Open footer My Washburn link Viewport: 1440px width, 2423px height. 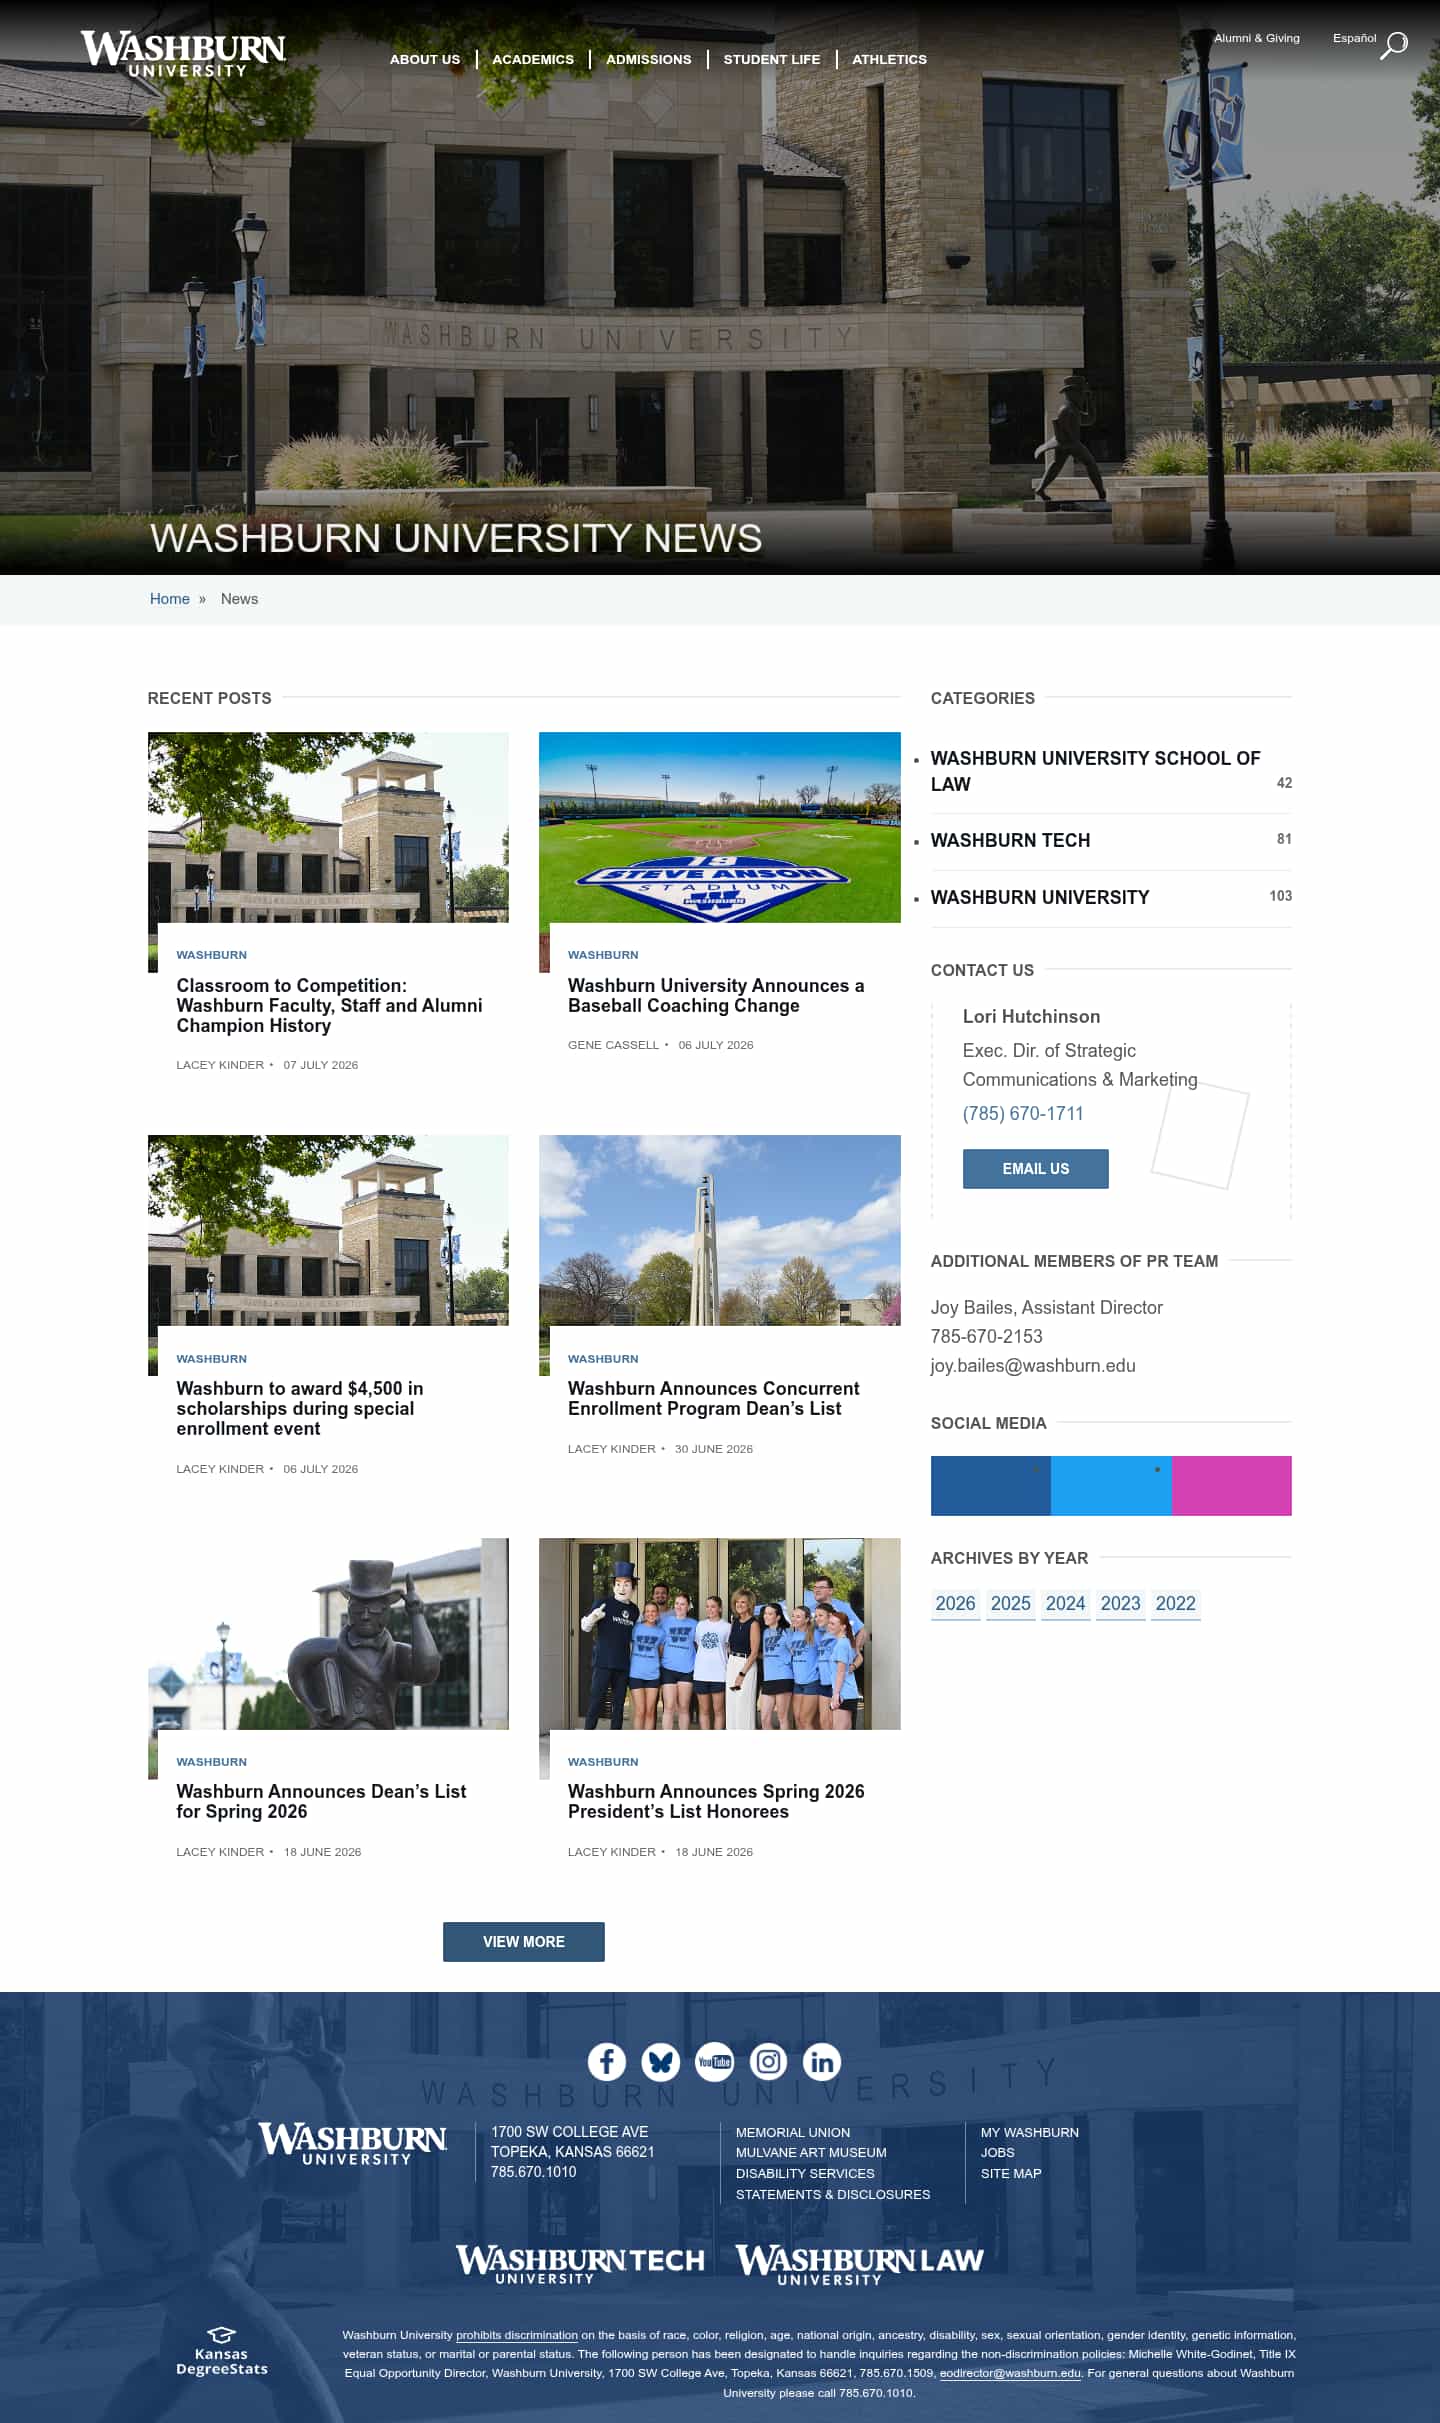pos(1030,2132)
